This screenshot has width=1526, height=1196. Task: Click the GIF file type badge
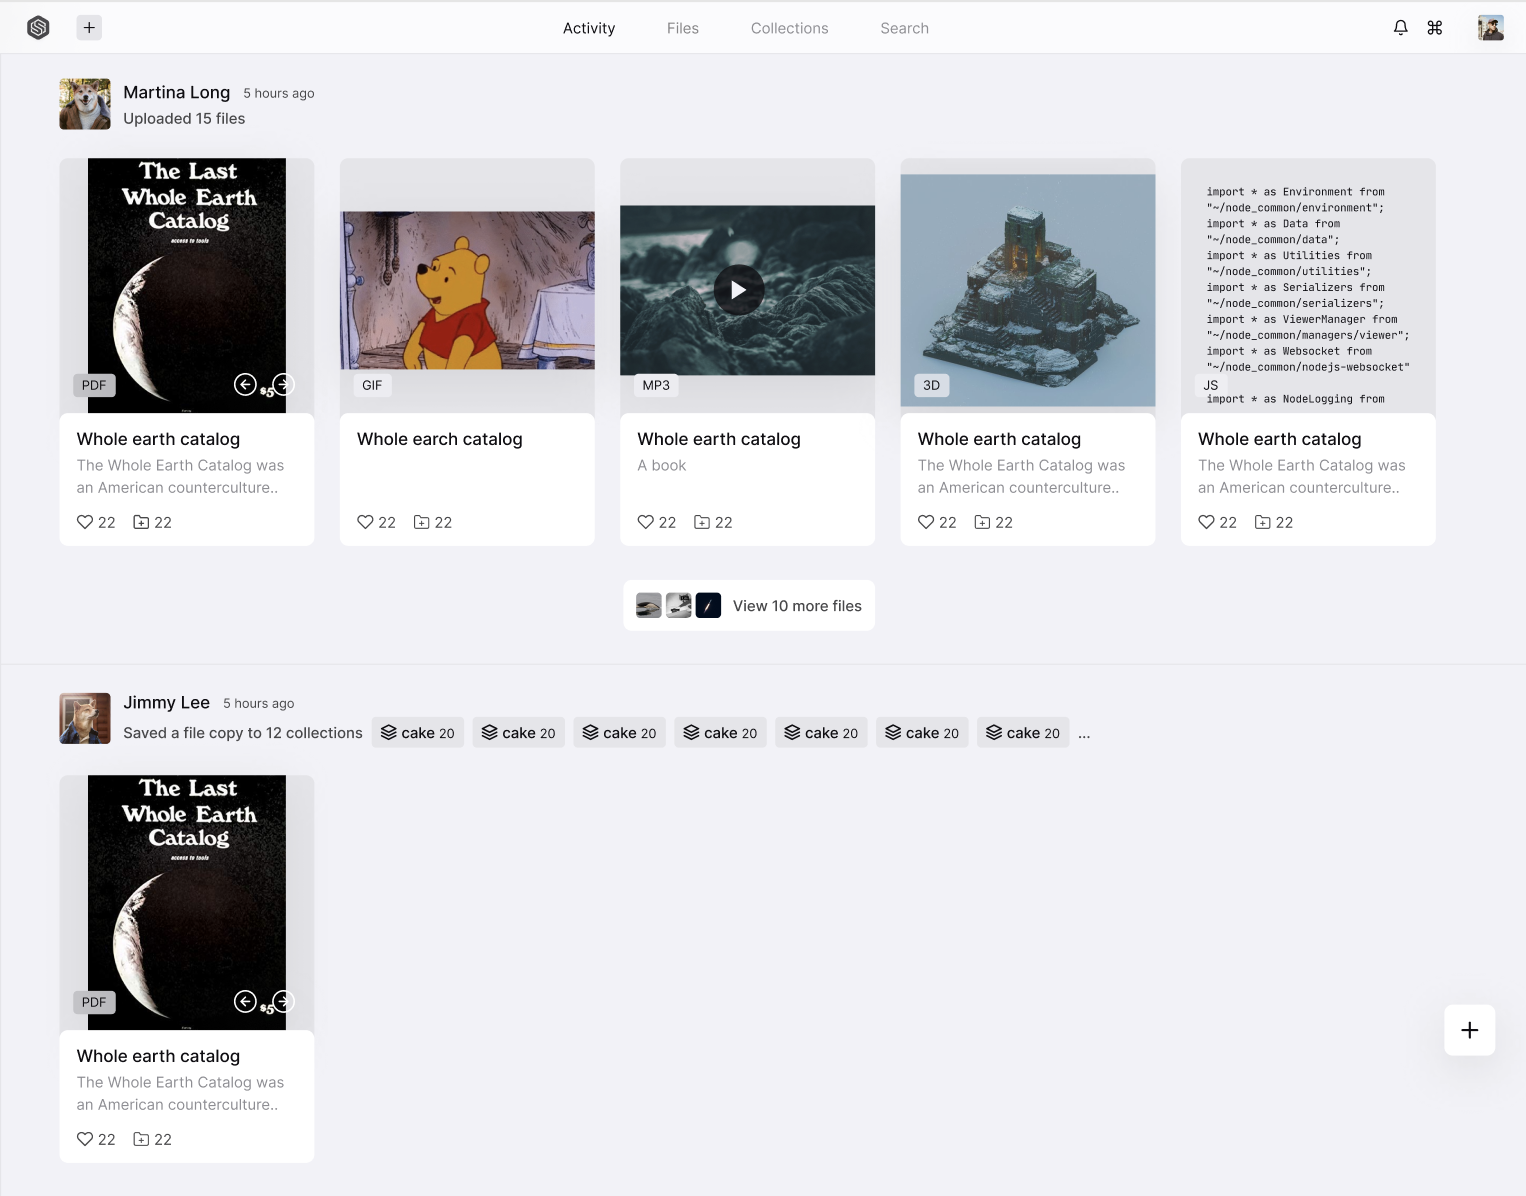[x=372, y=385]
